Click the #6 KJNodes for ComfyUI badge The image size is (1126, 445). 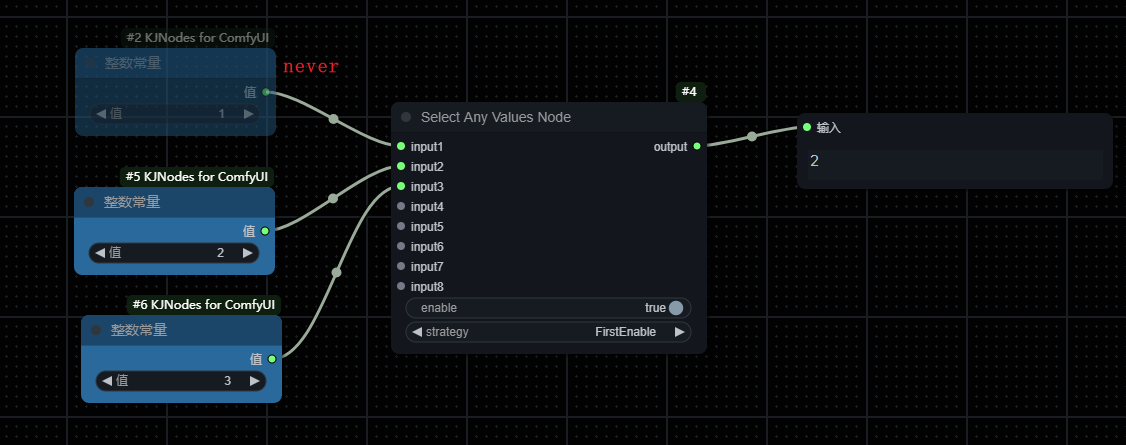(x=204, y=304)
